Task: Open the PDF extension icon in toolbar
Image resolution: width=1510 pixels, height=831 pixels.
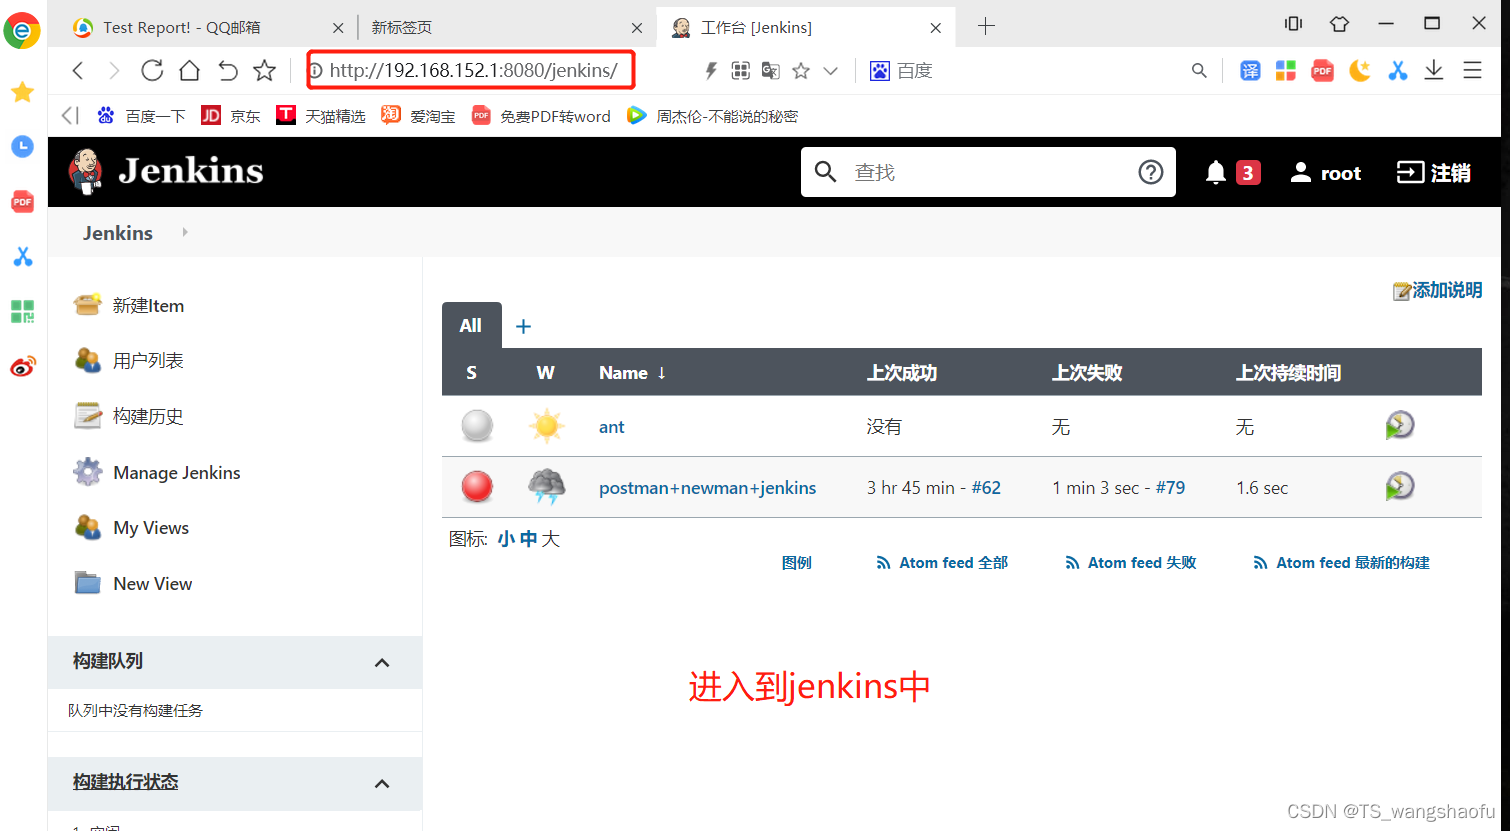Action: coord(1322,71)
